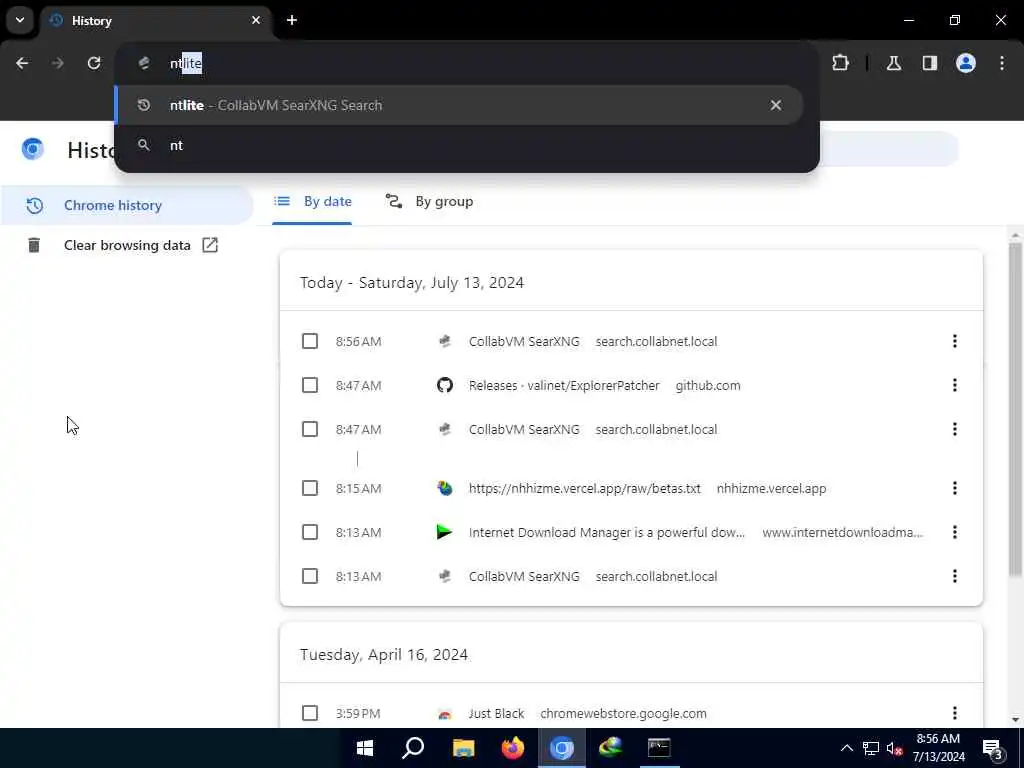Screen dimensions: 1024x768
Task: Open the taskbar clock and date
Action: pyautogui.click(x=938, y=748)
